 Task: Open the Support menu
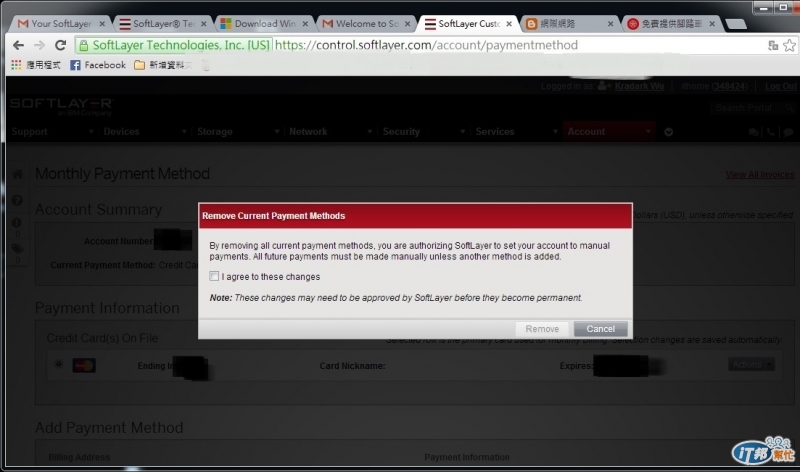click(30, 132)
